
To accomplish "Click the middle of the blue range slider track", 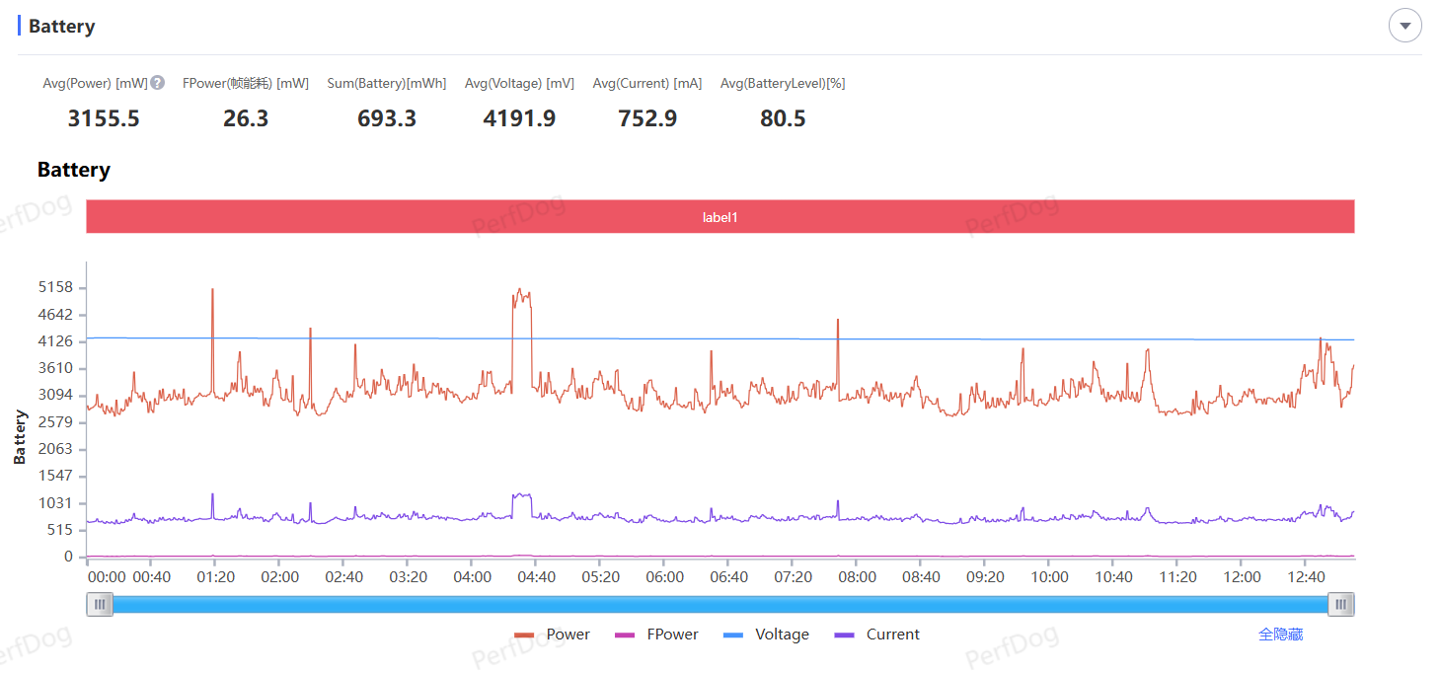I will point(720,604).
